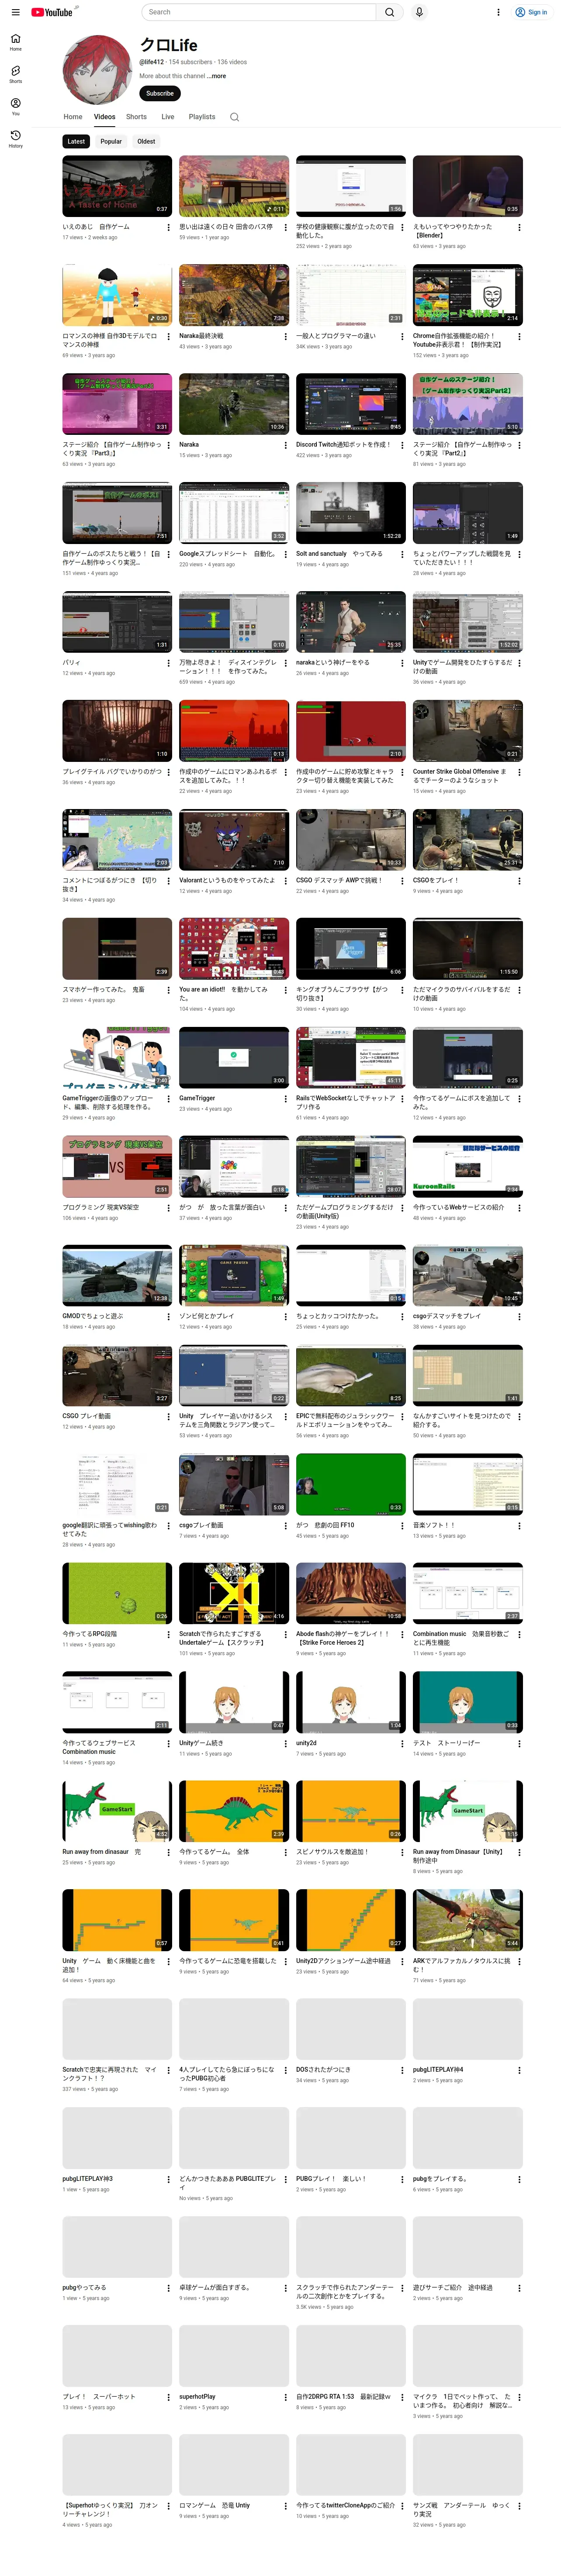Open the three-dot settings menu in header
This screenshot has height=2576, width=561.
498,12
